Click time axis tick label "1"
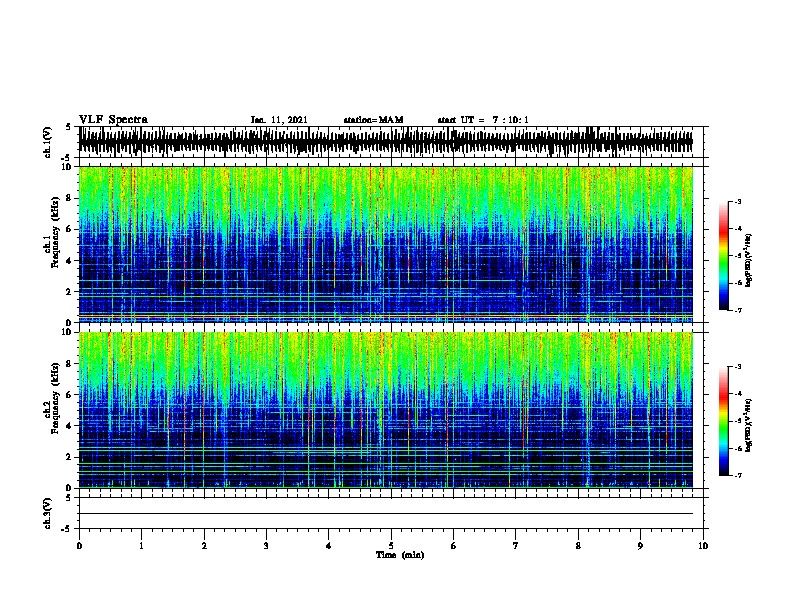Screen dimensions: 792x612 pyautogui.click(x=141, y=546)
